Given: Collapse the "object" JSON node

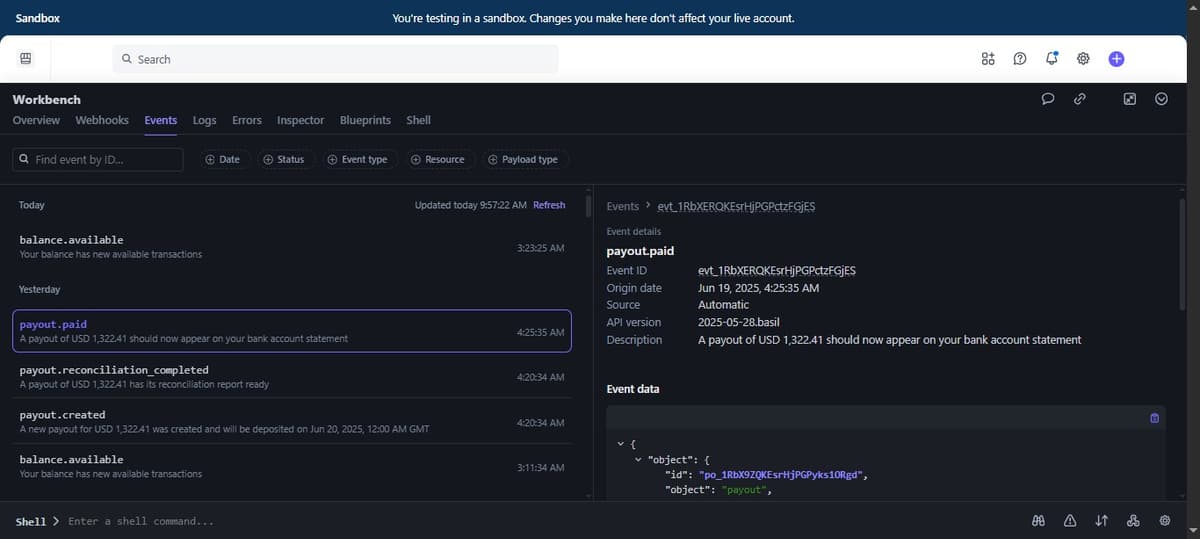Looking at the screenshot, I should tap(639, 459).
